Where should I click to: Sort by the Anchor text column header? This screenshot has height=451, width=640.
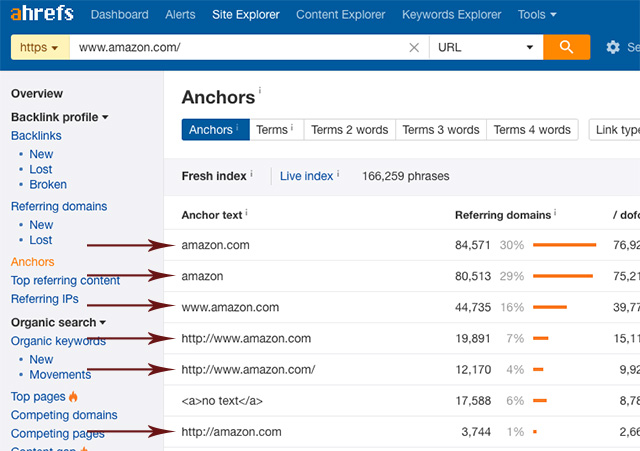212,215
